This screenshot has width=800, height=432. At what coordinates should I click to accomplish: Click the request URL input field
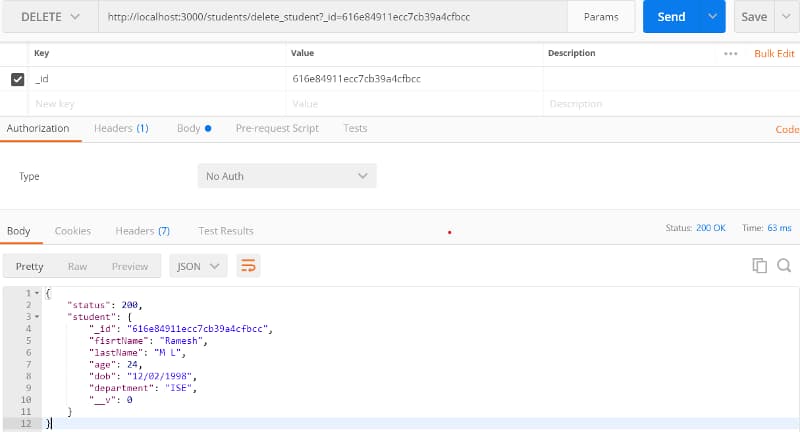[330, 17]
